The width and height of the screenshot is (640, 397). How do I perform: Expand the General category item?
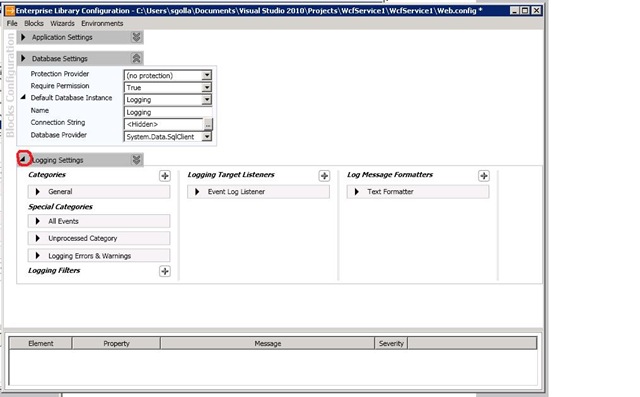[x=38, y=192]
